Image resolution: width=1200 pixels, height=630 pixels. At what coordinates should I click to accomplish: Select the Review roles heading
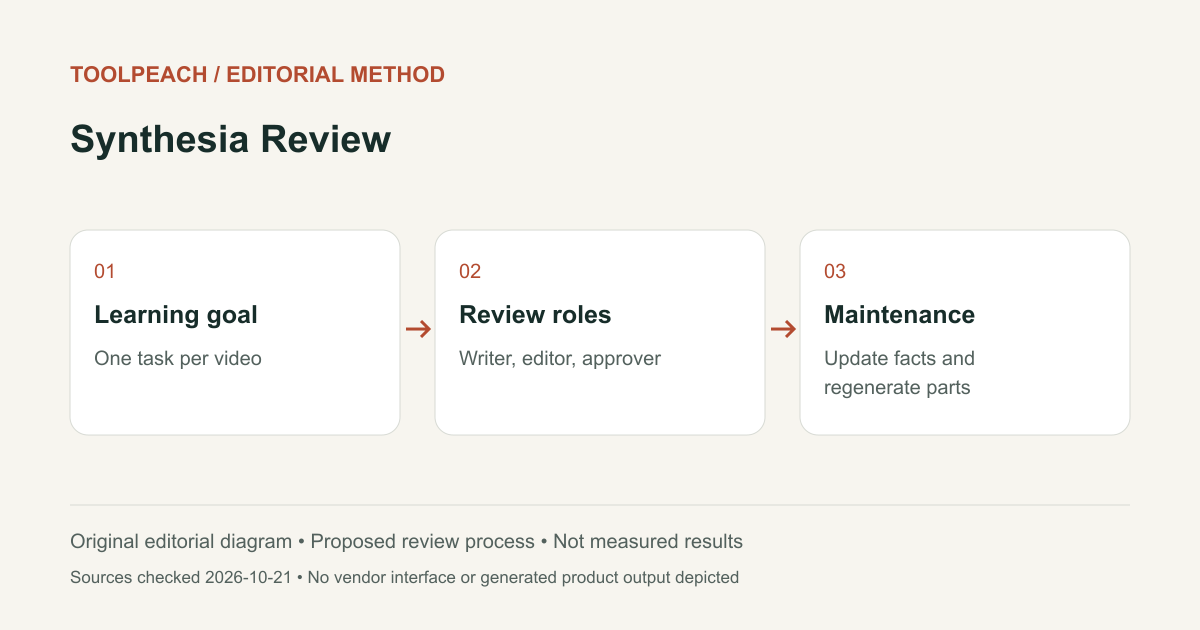click(x=535, y=315)
